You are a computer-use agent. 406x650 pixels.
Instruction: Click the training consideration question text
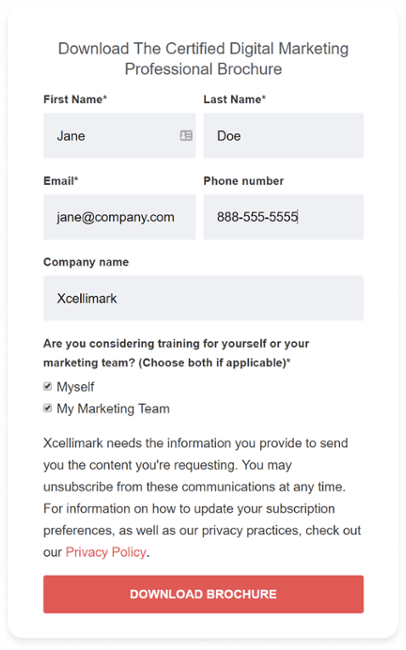click(176, 353)
